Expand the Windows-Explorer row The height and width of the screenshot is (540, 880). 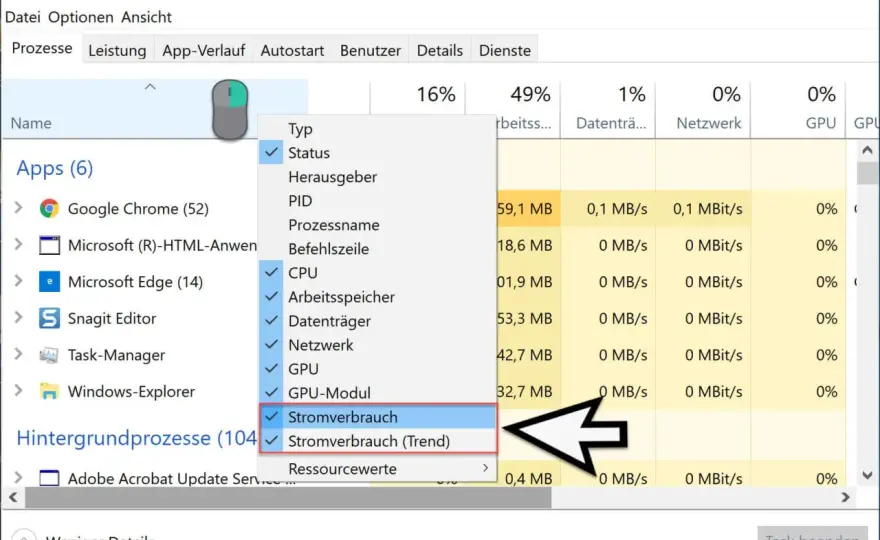pyautogui.click(x=19, y=391)
